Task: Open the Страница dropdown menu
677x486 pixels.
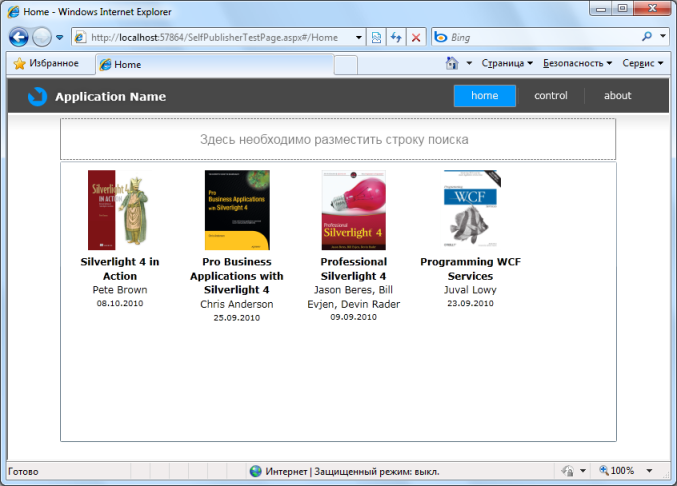Action: click(x=507, y=63)
